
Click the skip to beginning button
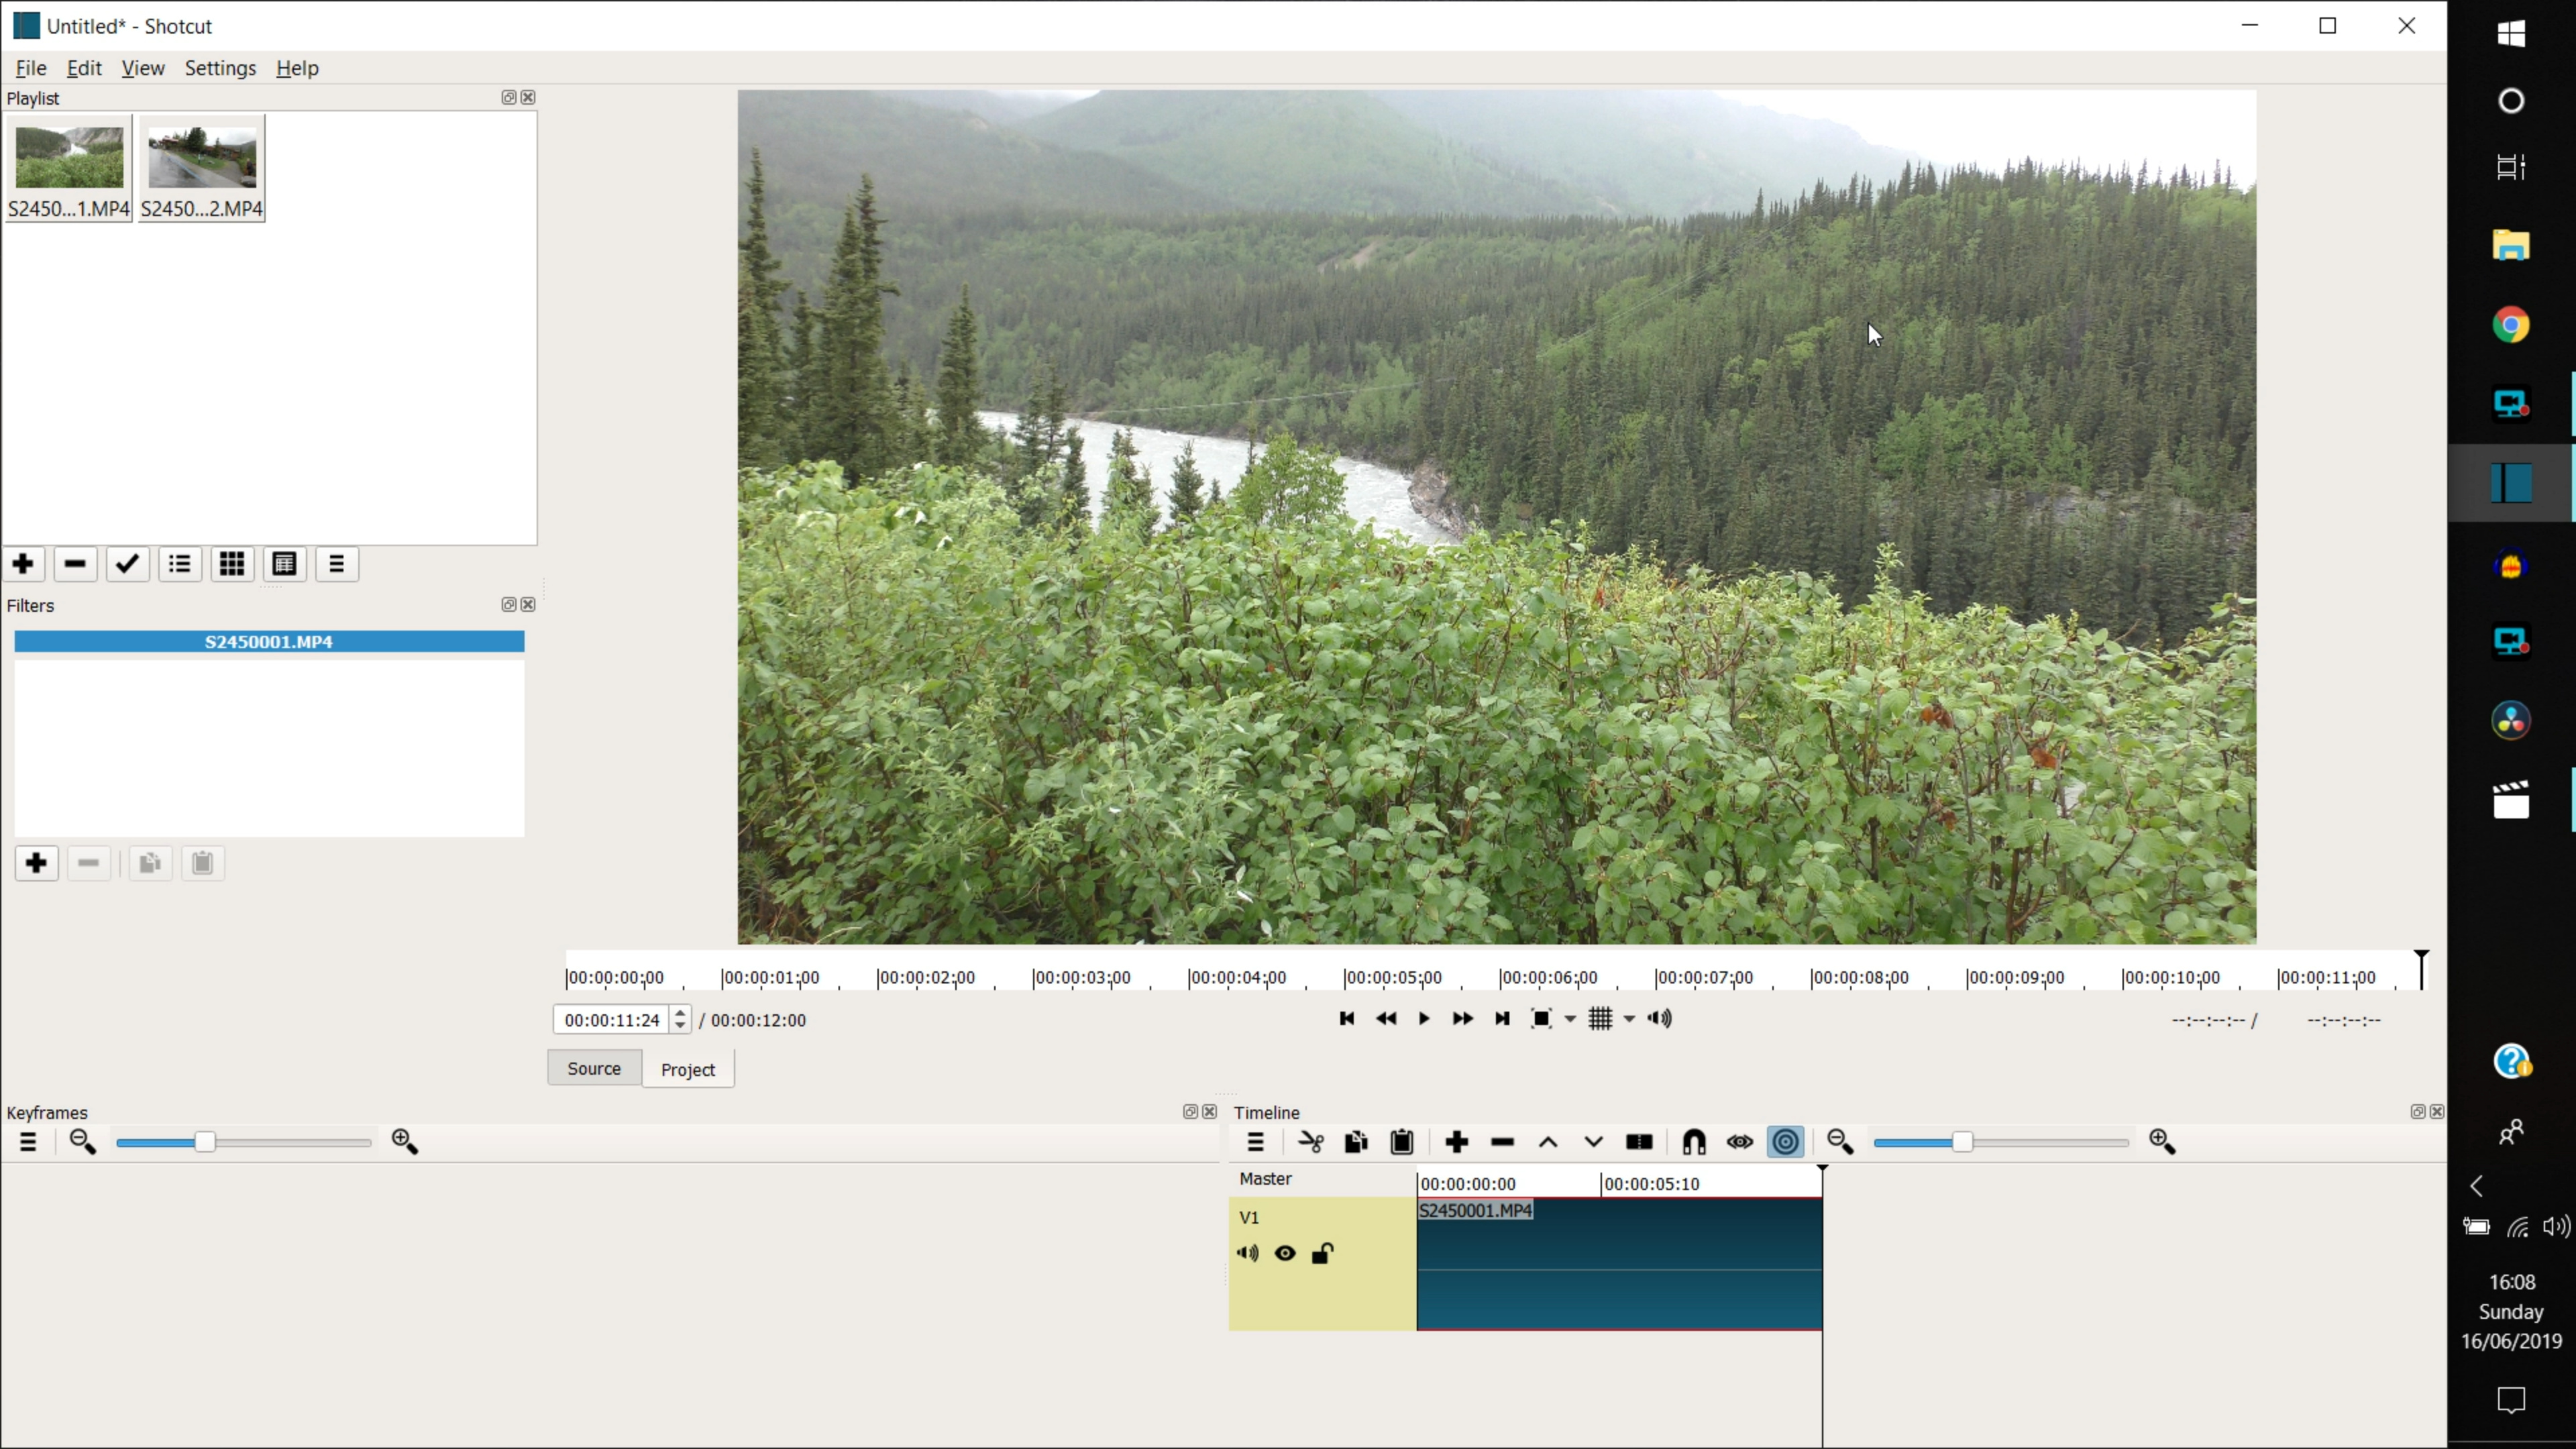coord(1348,1017)
